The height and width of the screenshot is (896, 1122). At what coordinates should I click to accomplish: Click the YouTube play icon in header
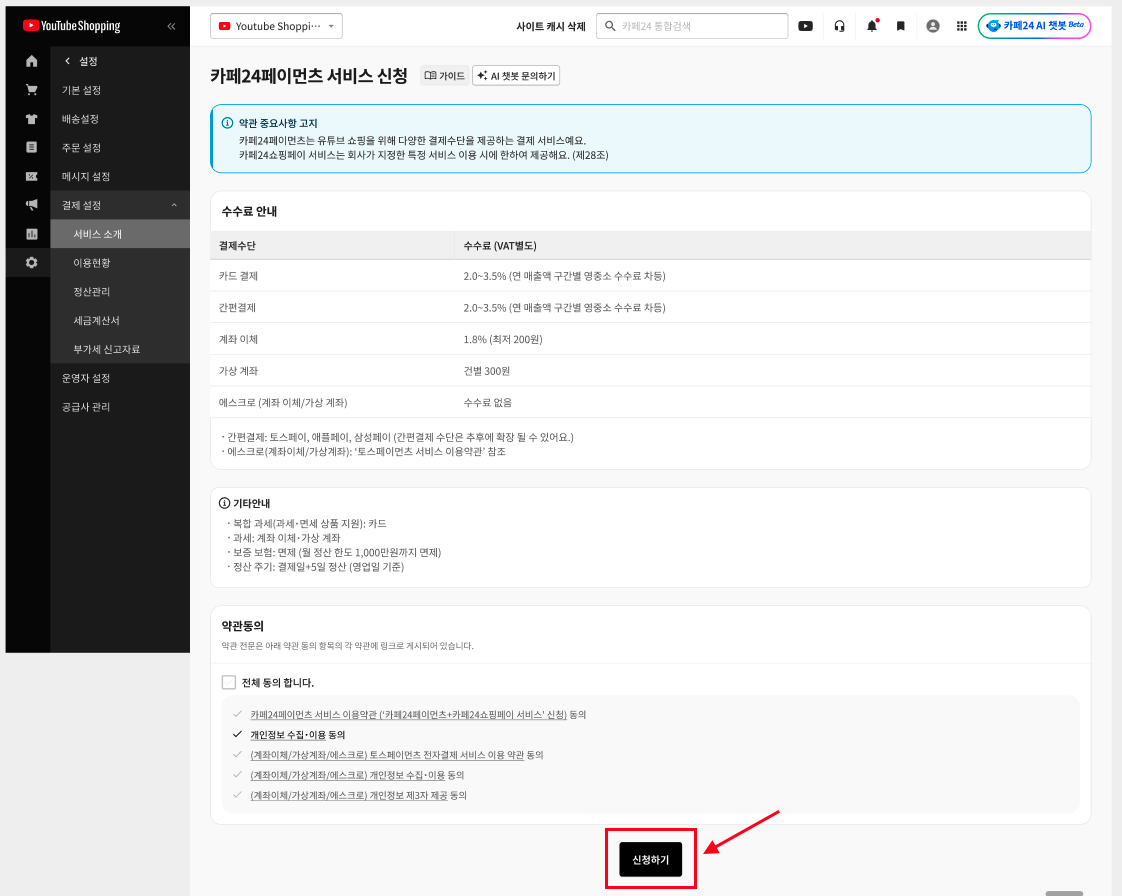[806, 26]
